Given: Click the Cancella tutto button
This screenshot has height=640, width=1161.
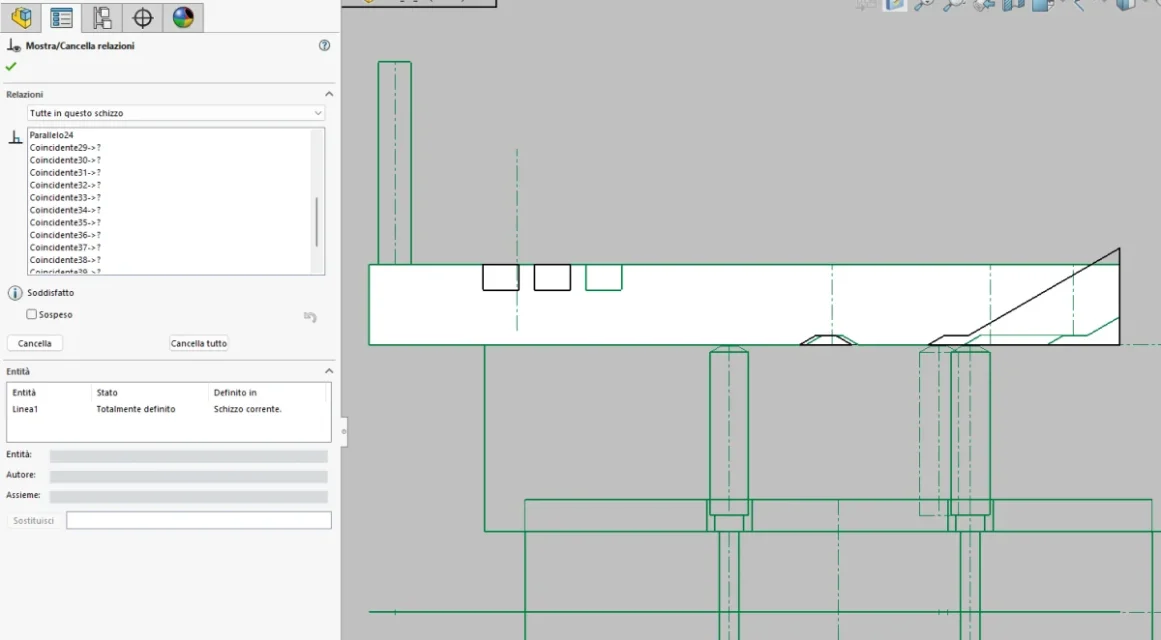Looking at the screenshot, I should click(x=198, y=344).
